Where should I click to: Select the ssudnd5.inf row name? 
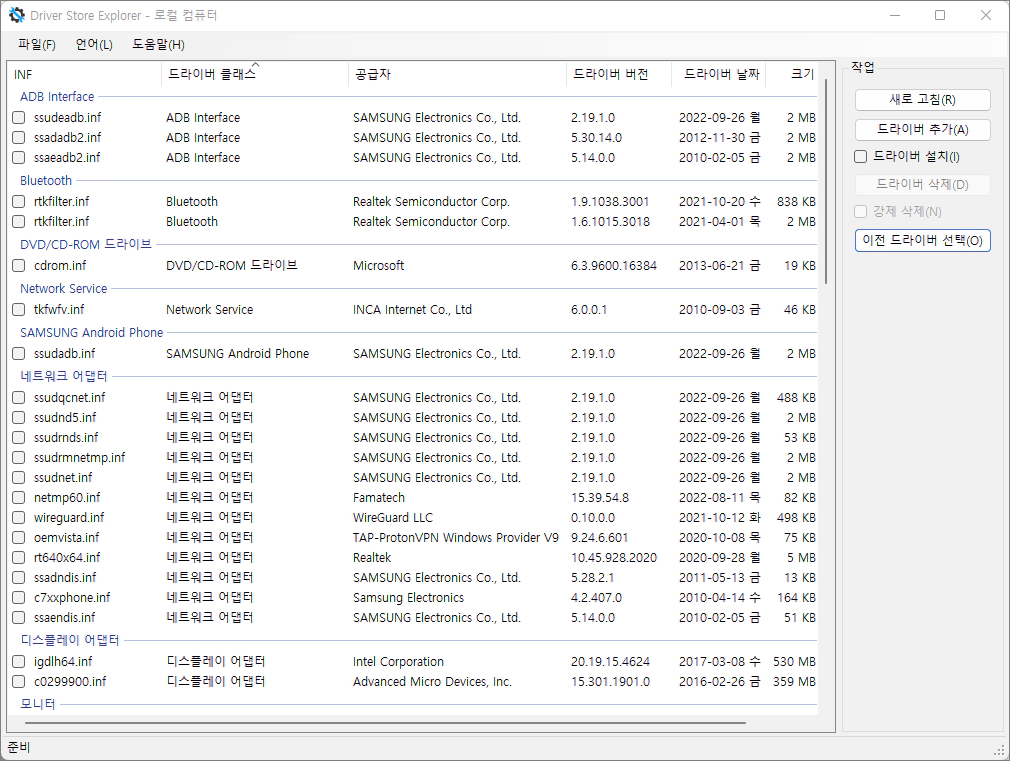point(65,418)
